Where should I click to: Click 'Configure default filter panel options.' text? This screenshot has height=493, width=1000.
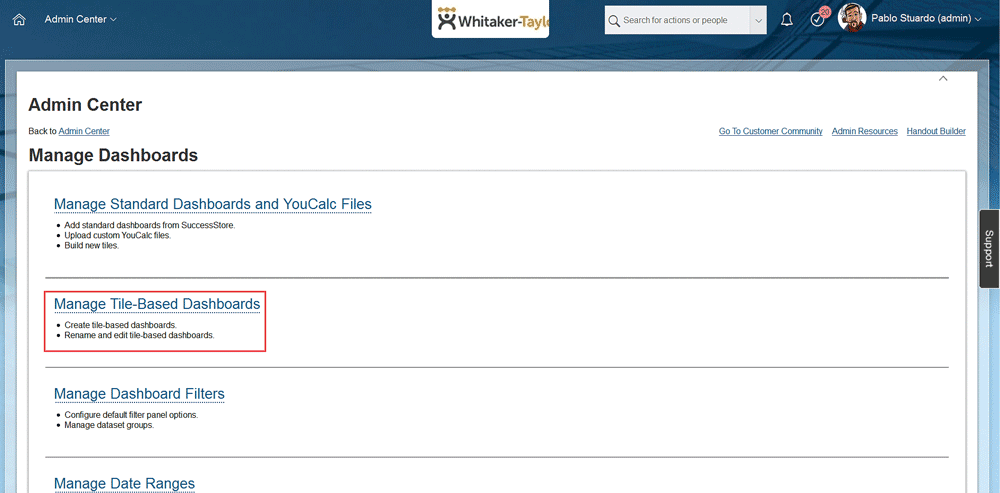pyautogui.click(x=131, y=415)
